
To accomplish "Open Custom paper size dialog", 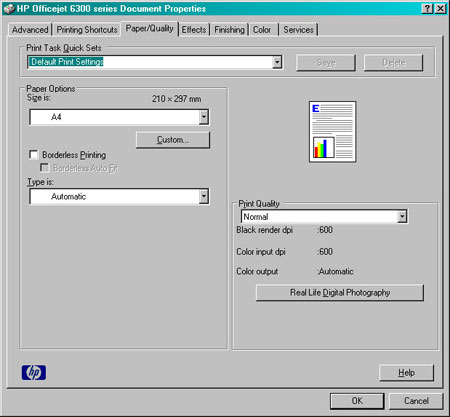I will tap(173, 140).
